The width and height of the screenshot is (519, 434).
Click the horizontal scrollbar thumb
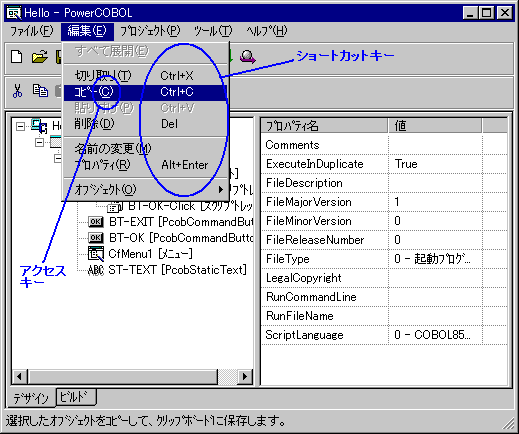coord(122,377)
